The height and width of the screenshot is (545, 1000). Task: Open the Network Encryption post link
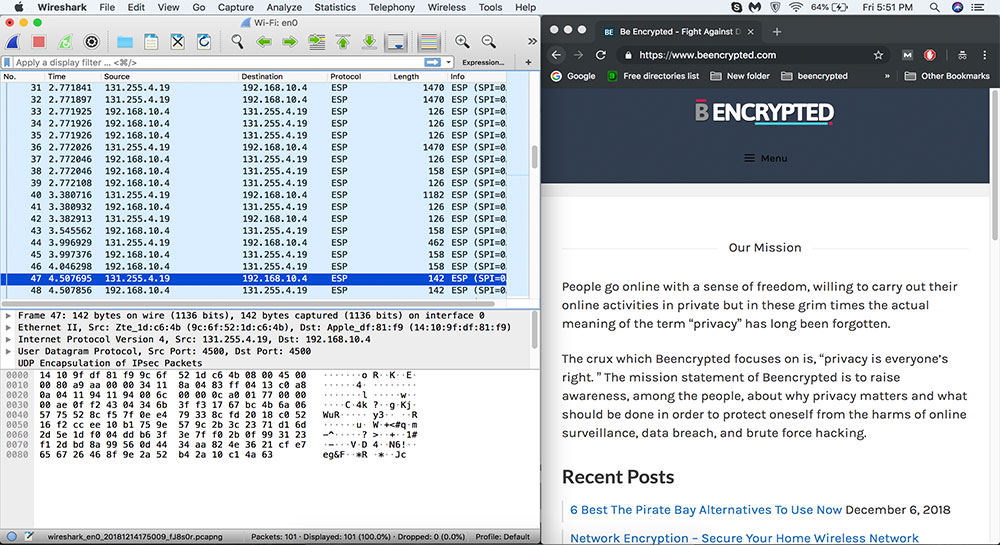[744, 538]
